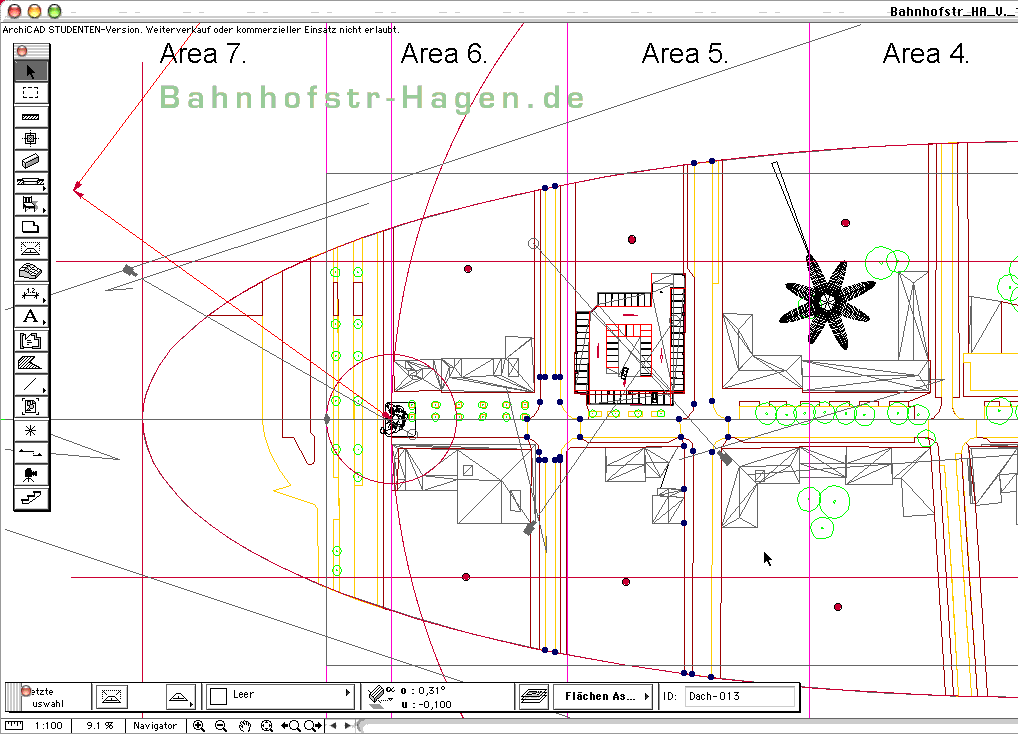Viewport: 1018px width, 734px height.
Task: Activate the Camera tool
Action: tap(30, 473)
